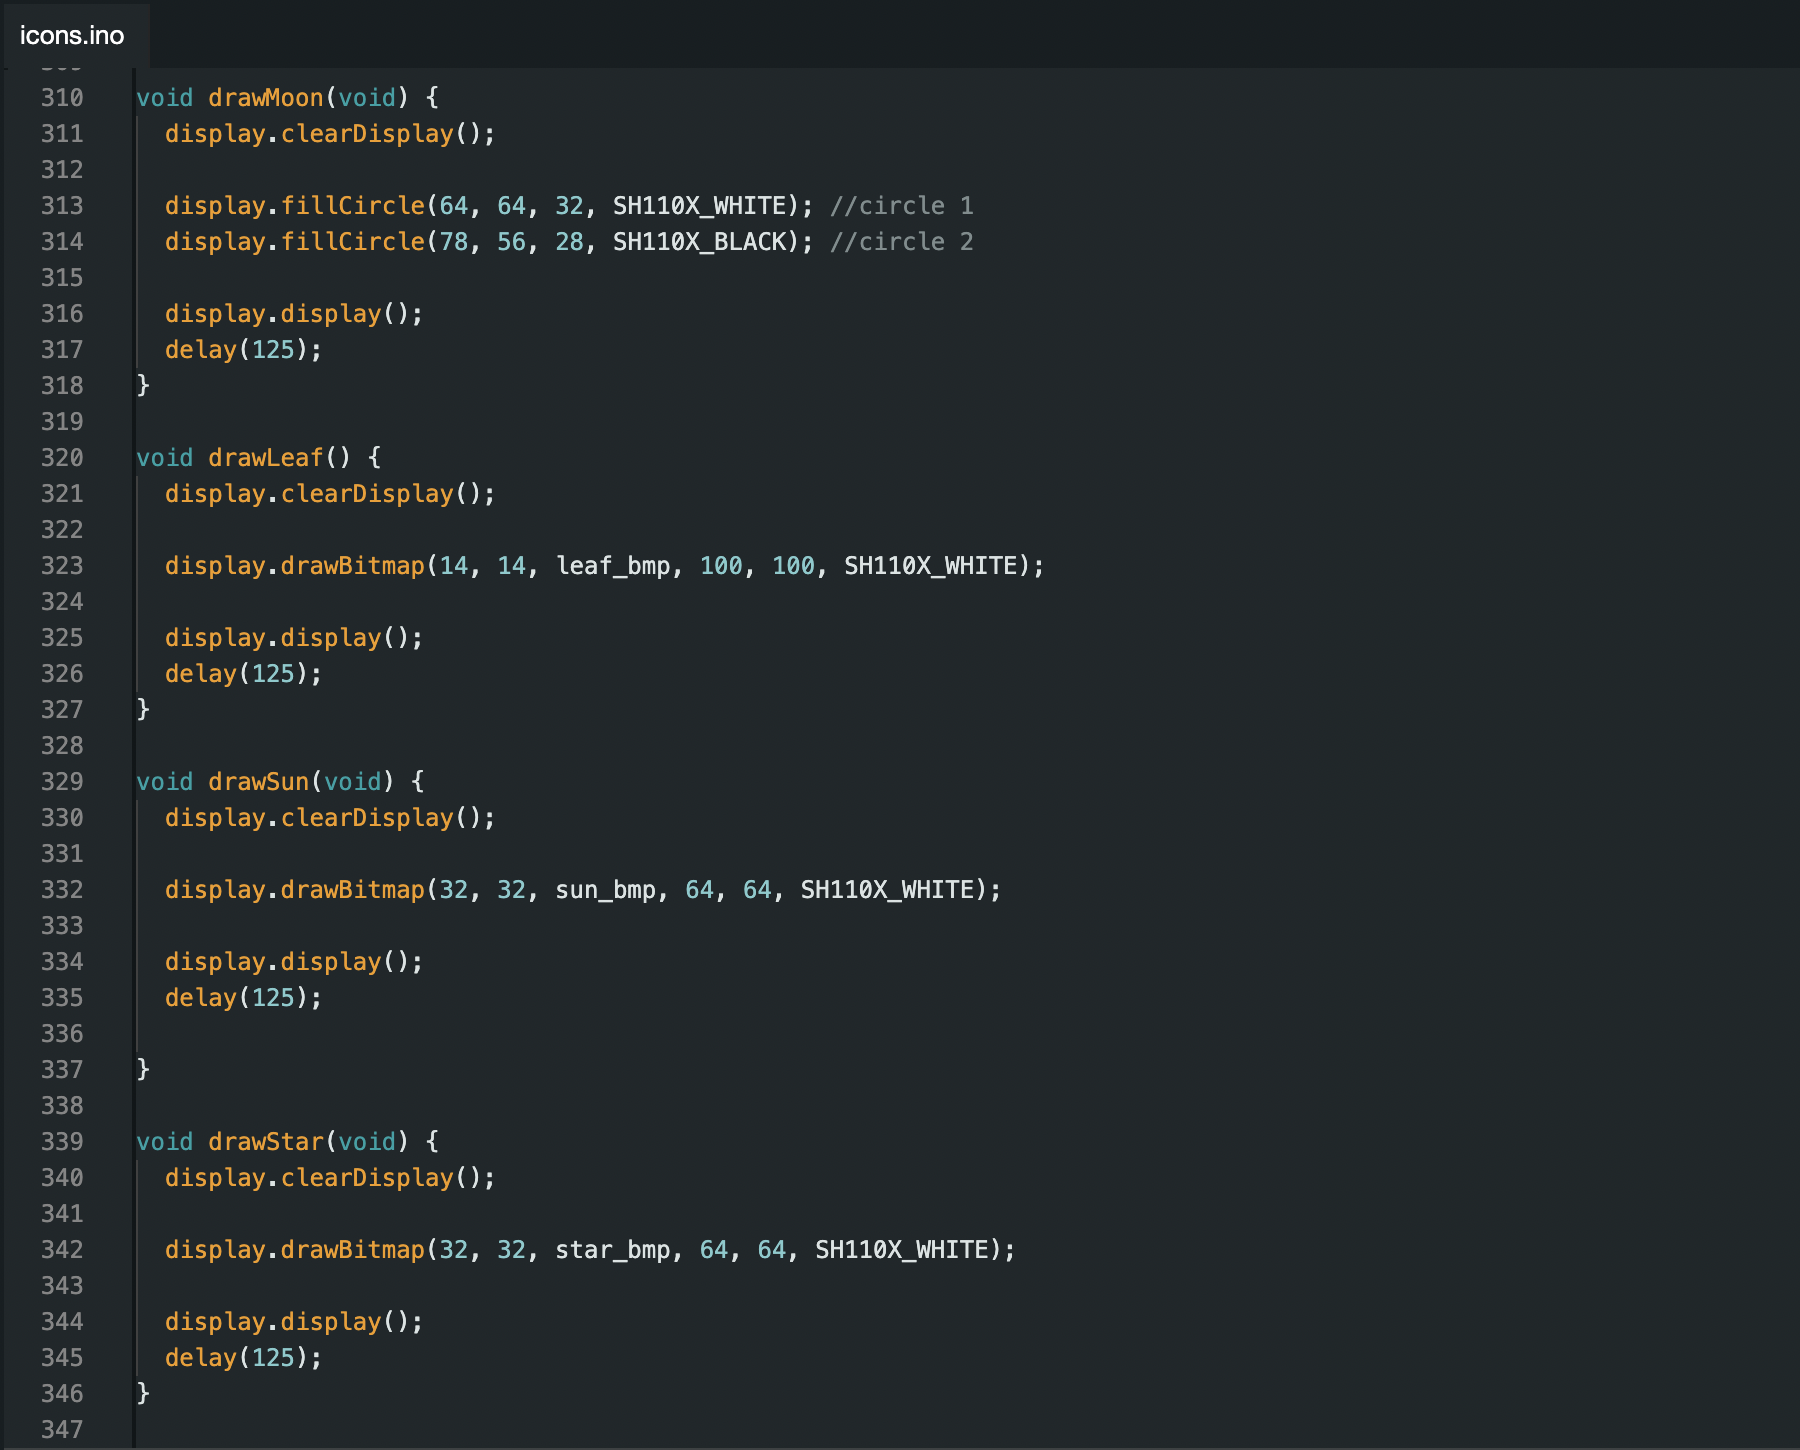Image resolution: width=1800 pixels, height=1450 pixels.
Task: Click clearDisplay call on line 330
Action: click(x=330, y=818)
